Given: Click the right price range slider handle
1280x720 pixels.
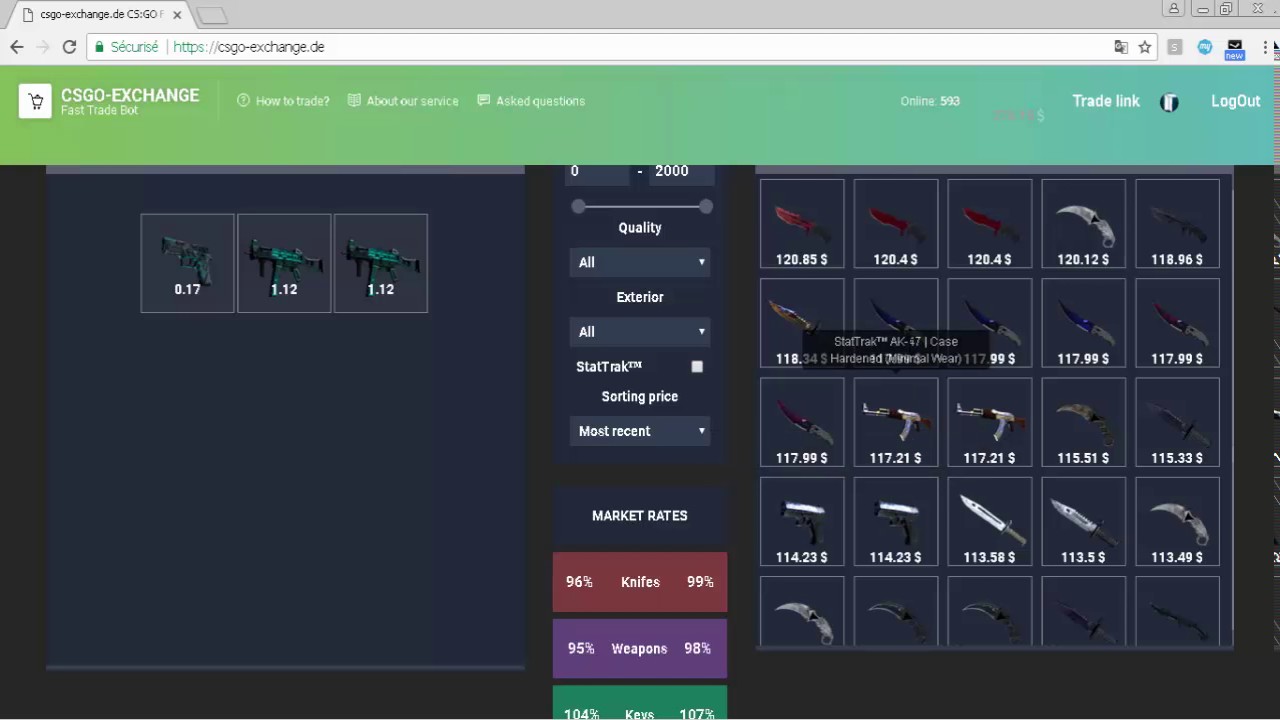Looking at the screenshot, I should point(706,206).
